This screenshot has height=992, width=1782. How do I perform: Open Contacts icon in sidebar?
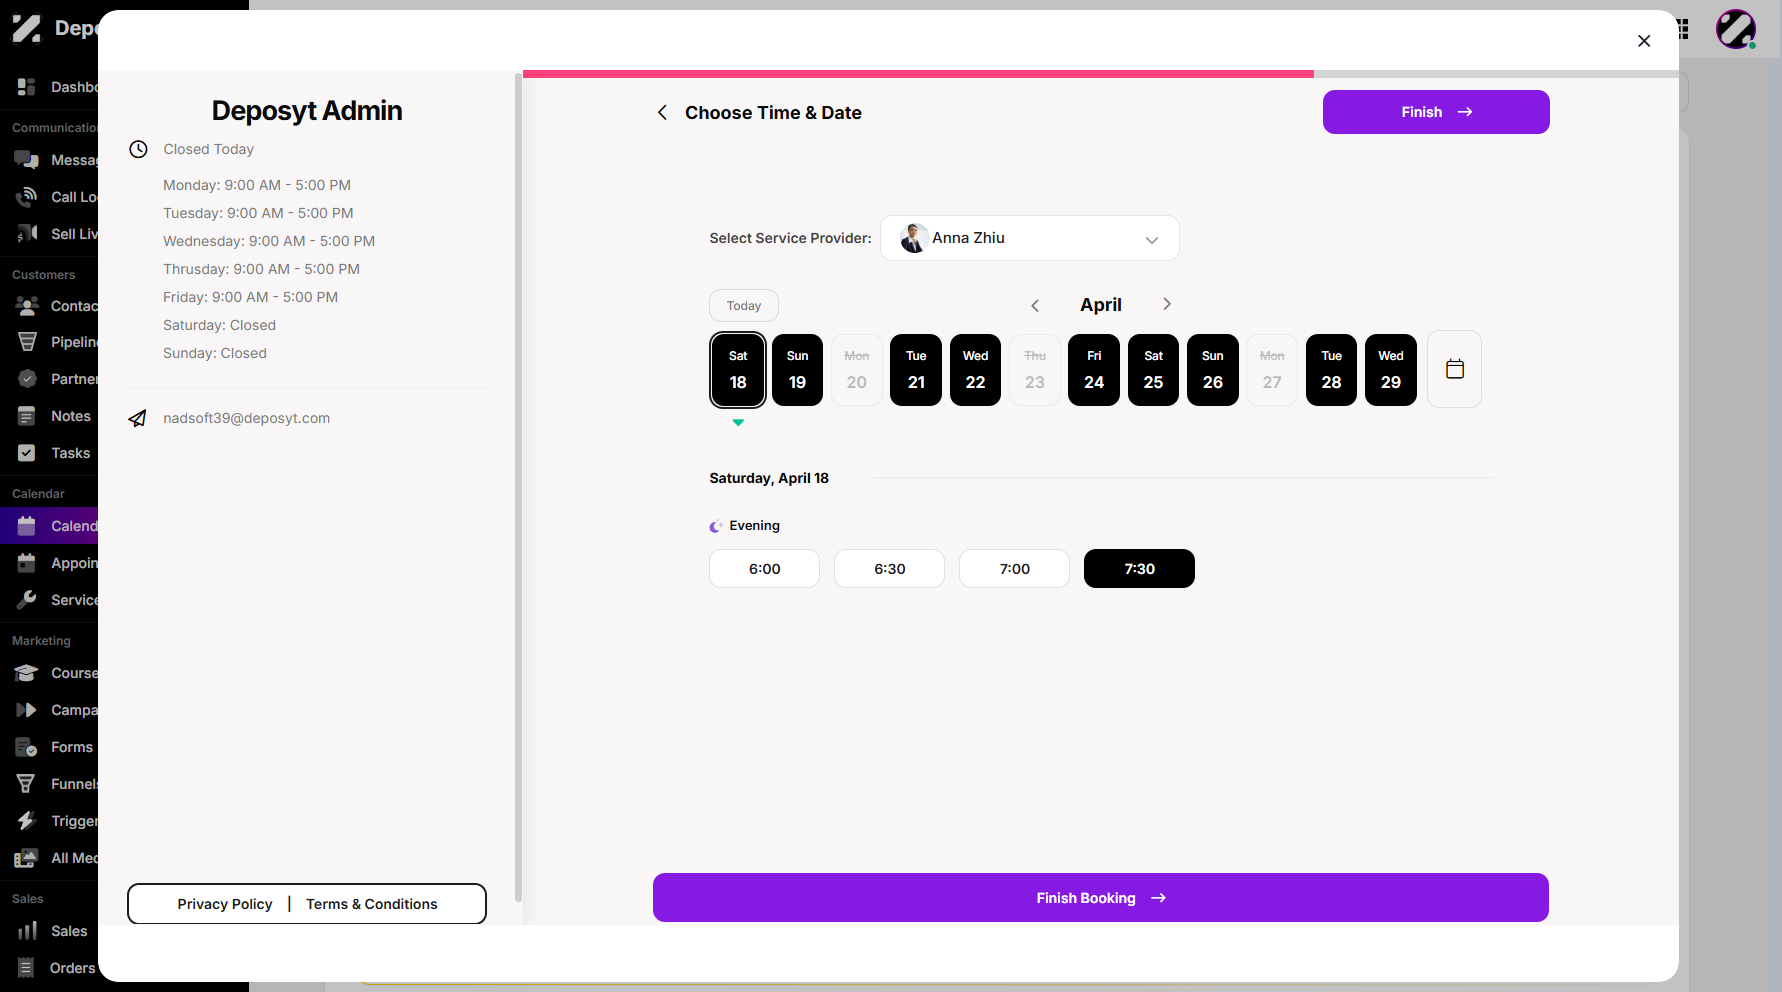[x=27, y=305]
